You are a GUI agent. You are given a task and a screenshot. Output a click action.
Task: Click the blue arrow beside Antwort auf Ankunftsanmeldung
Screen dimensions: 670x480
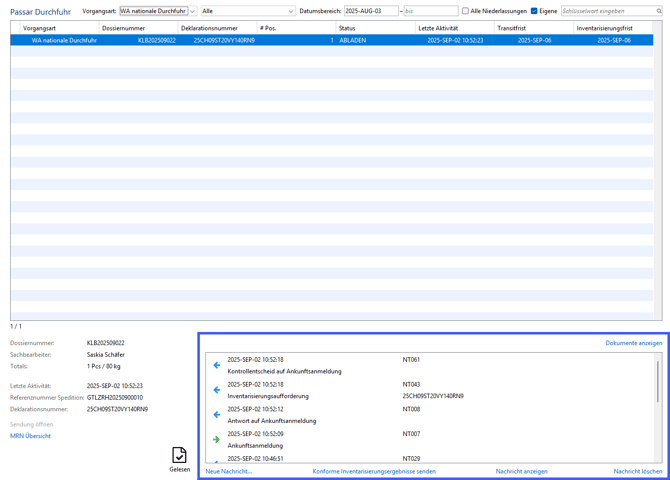(217, 415)
